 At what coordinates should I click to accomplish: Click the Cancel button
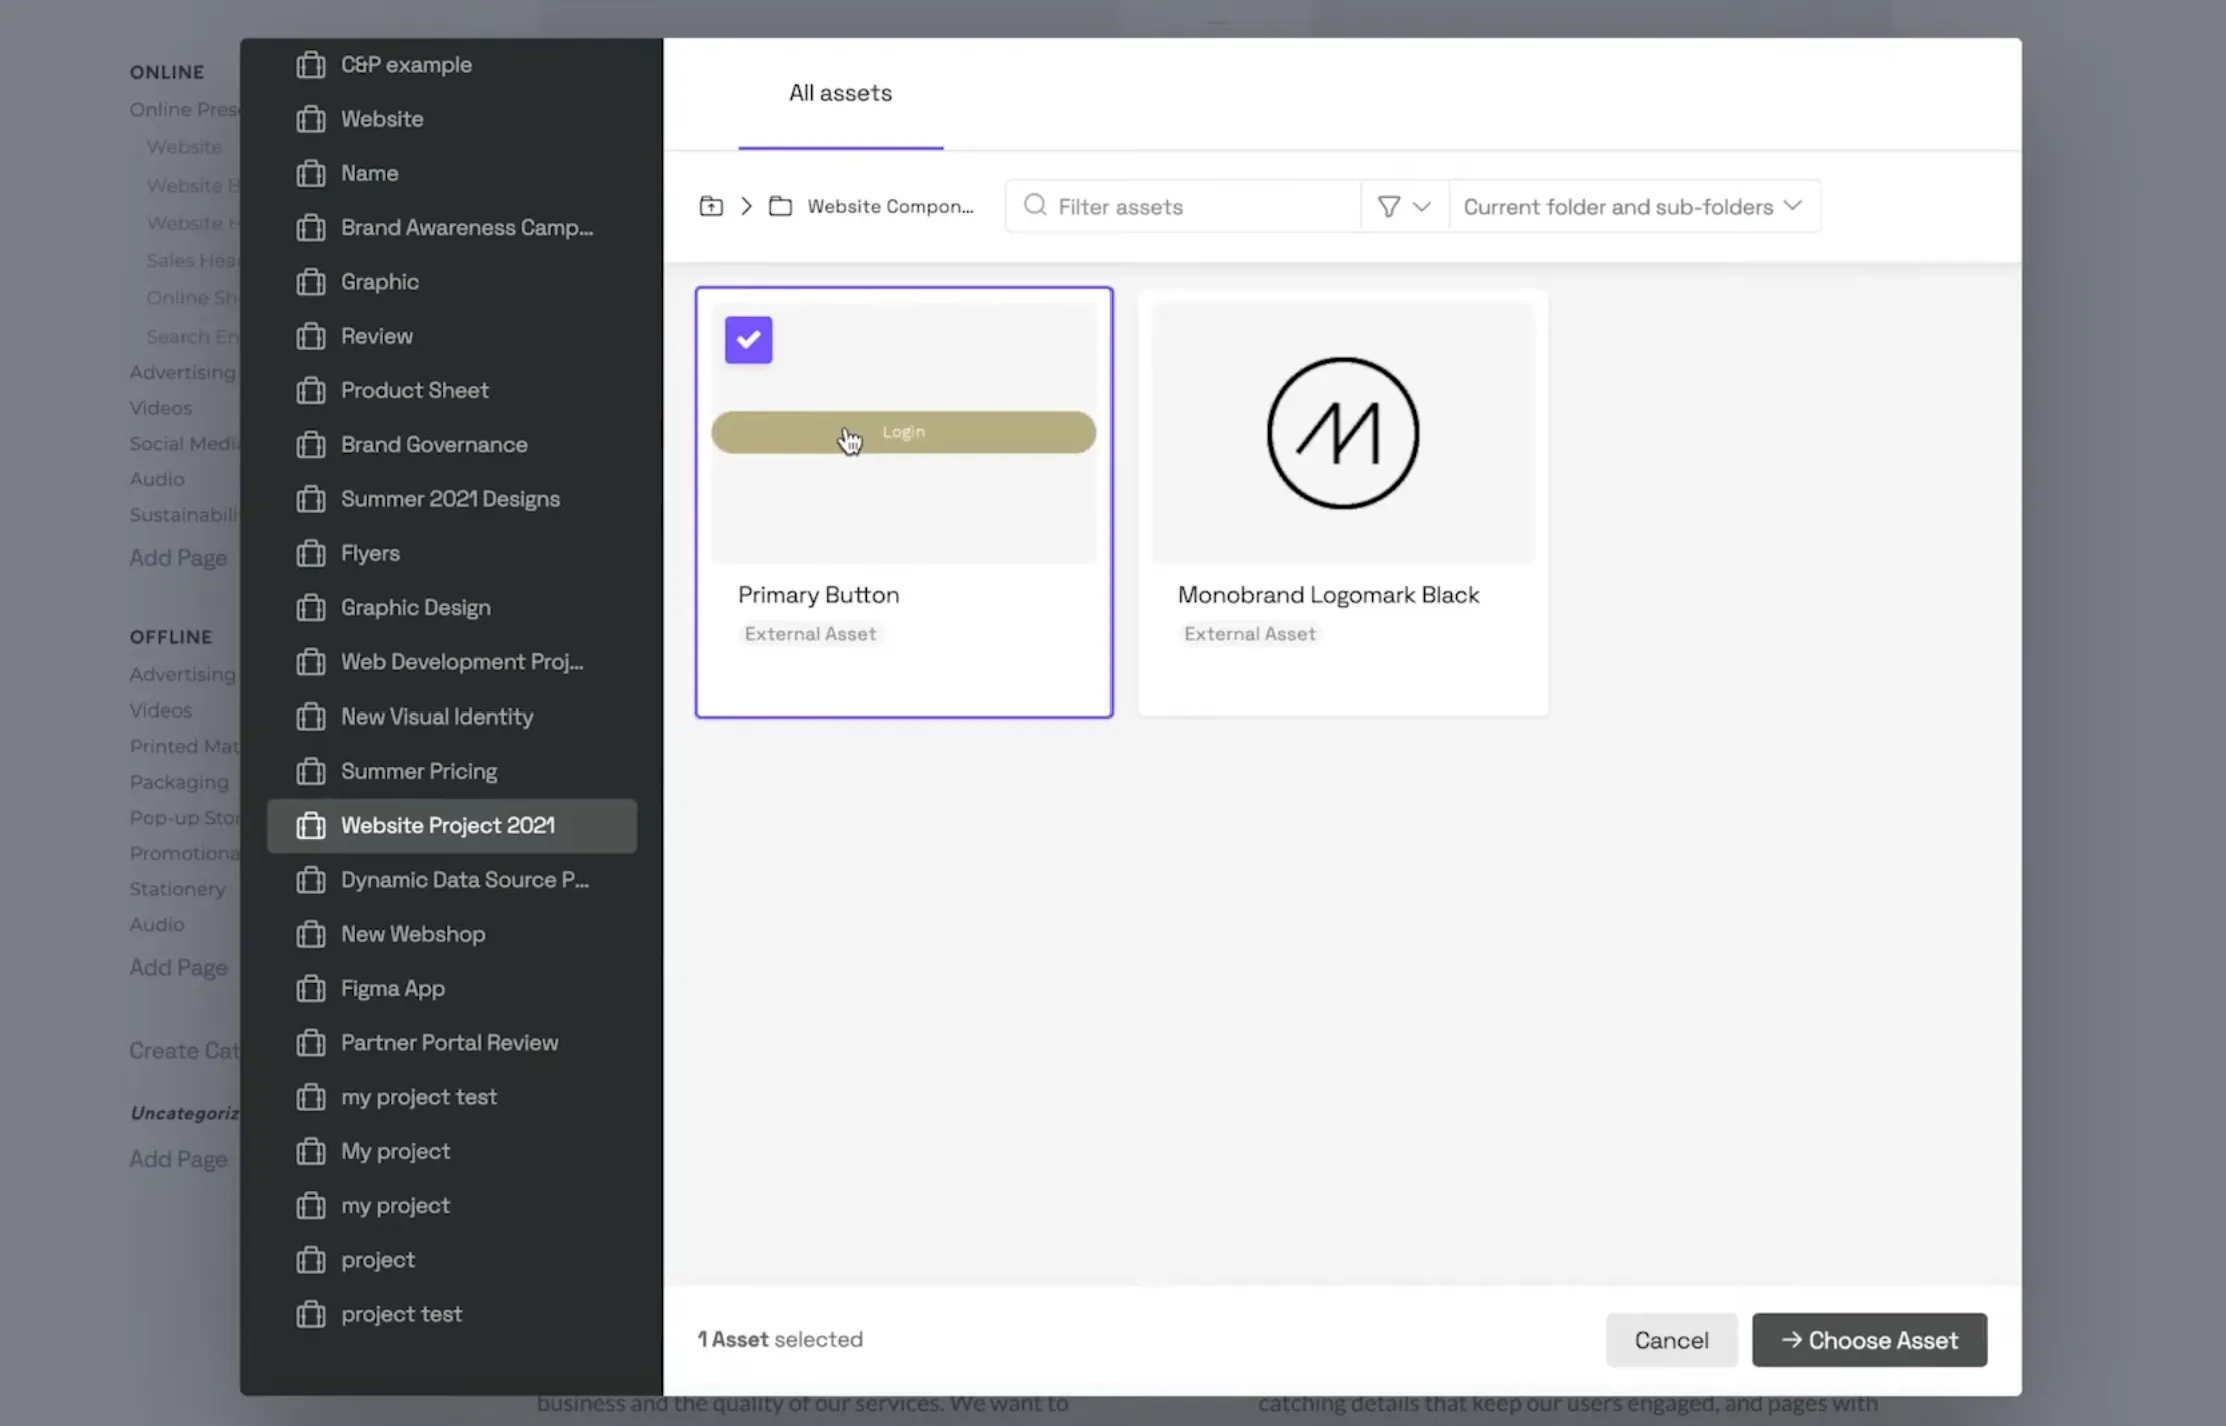click(1671, 1338)
